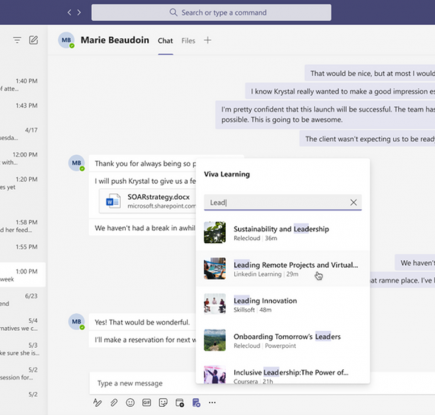The width and height of the screenshot is (435, 415).
Task: Click the Leading Remote Projects thumbnail
Action: pos(215,268)
